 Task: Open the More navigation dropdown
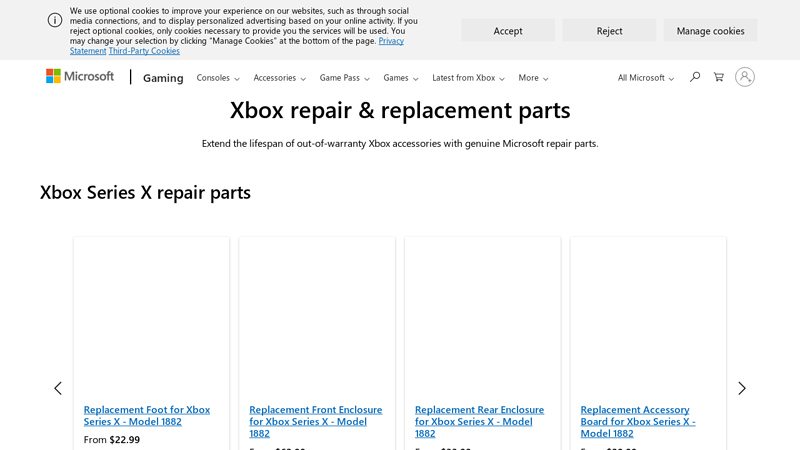533,78
